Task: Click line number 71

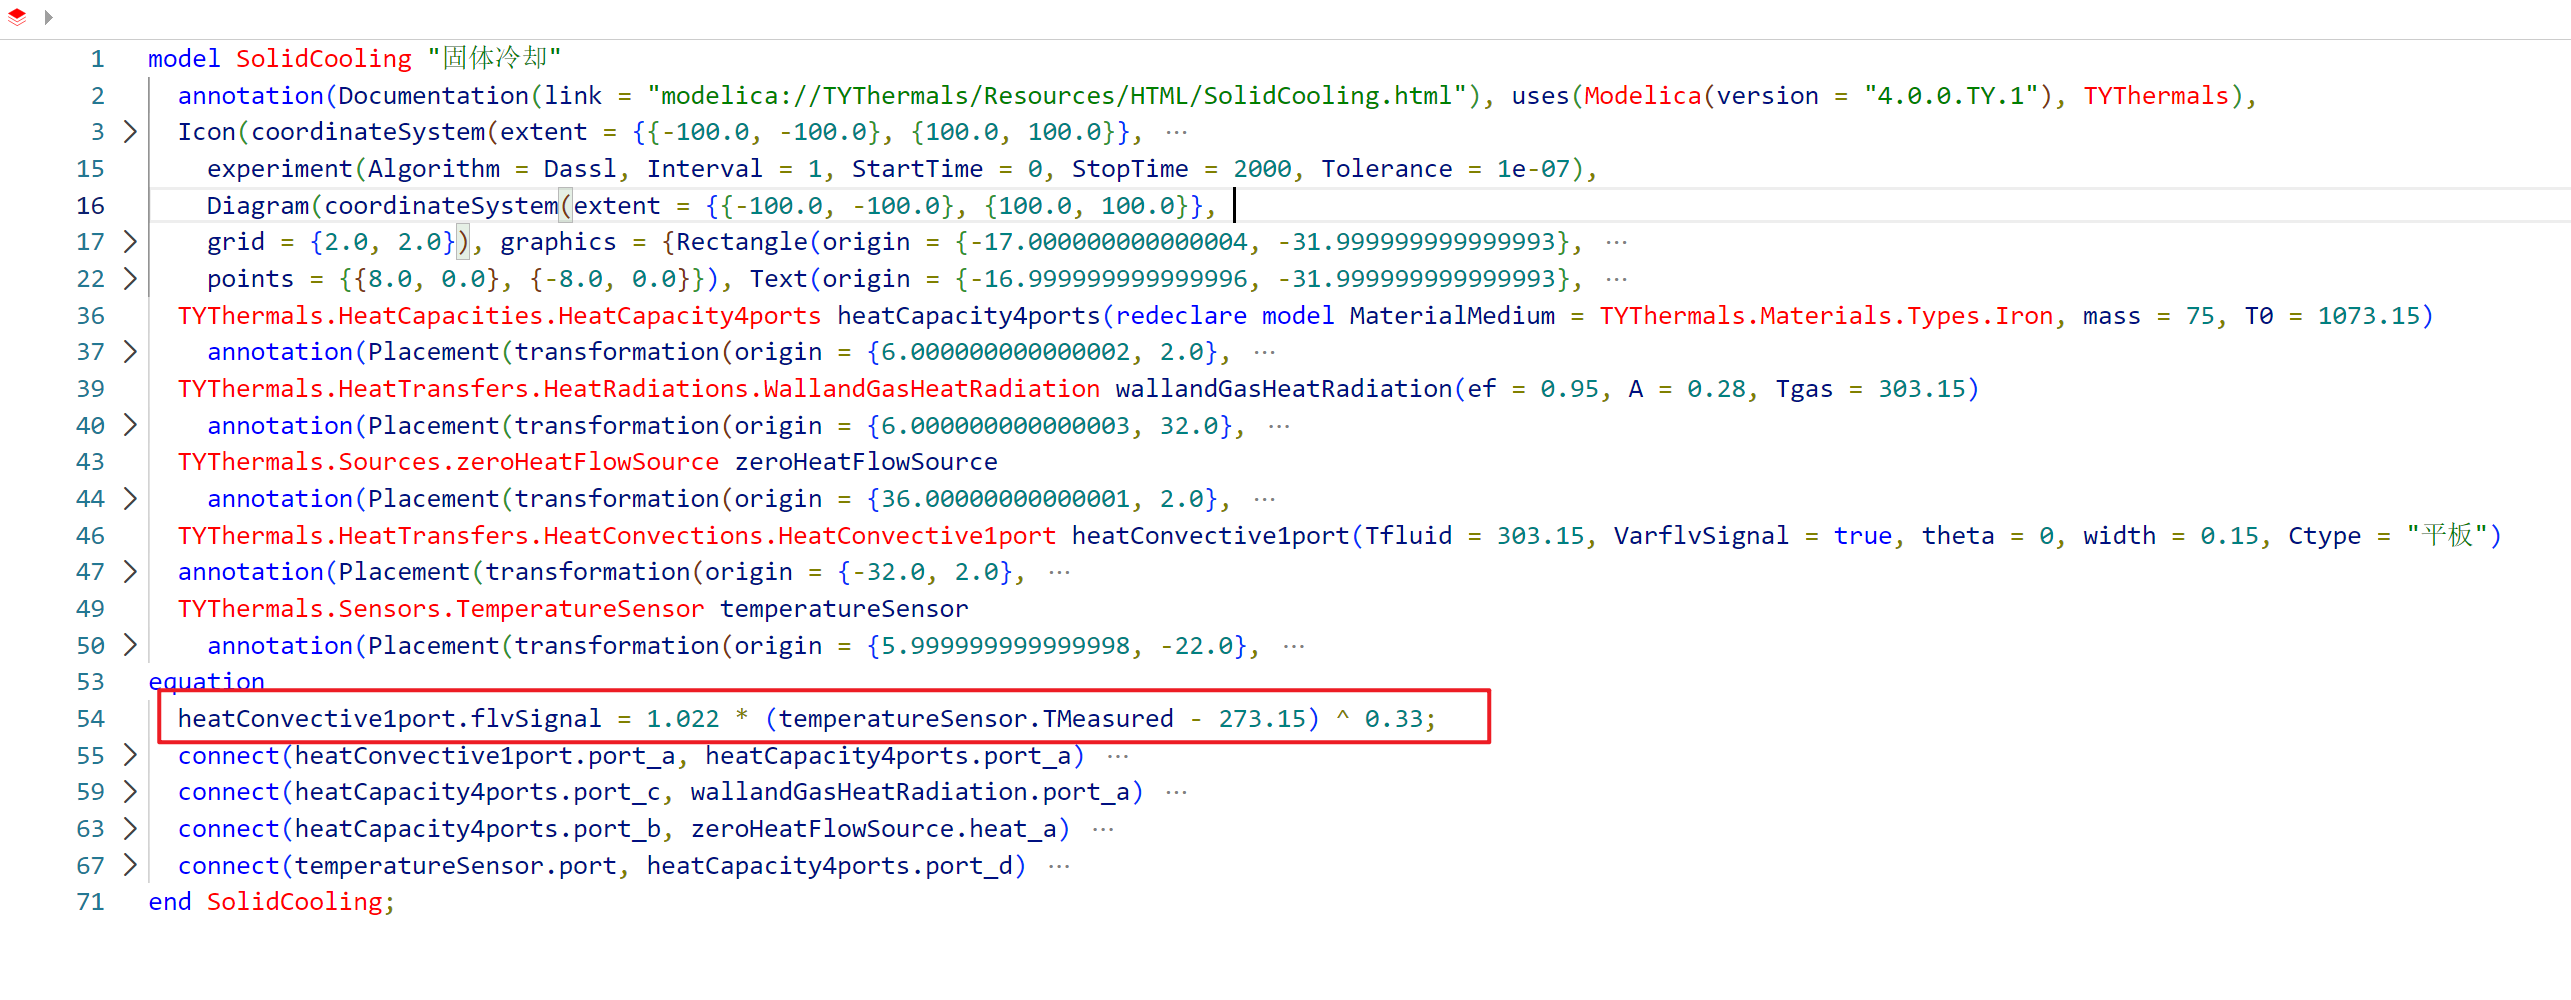Action: (x=90, y=901)
